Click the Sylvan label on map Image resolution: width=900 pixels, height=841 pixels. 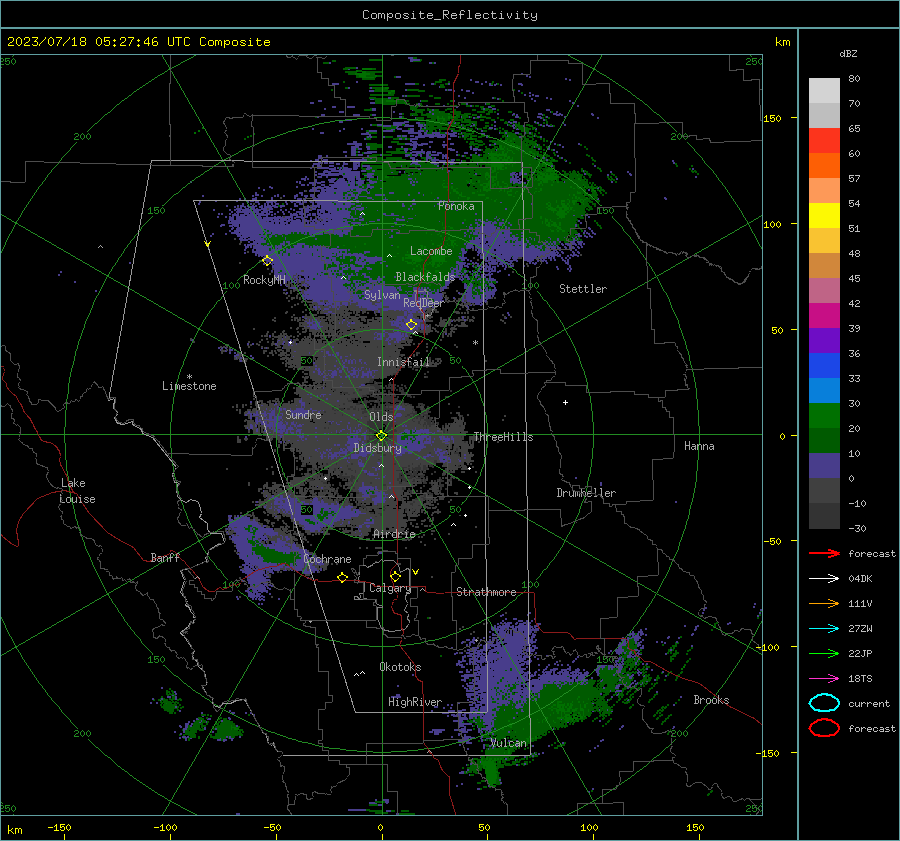382,295
